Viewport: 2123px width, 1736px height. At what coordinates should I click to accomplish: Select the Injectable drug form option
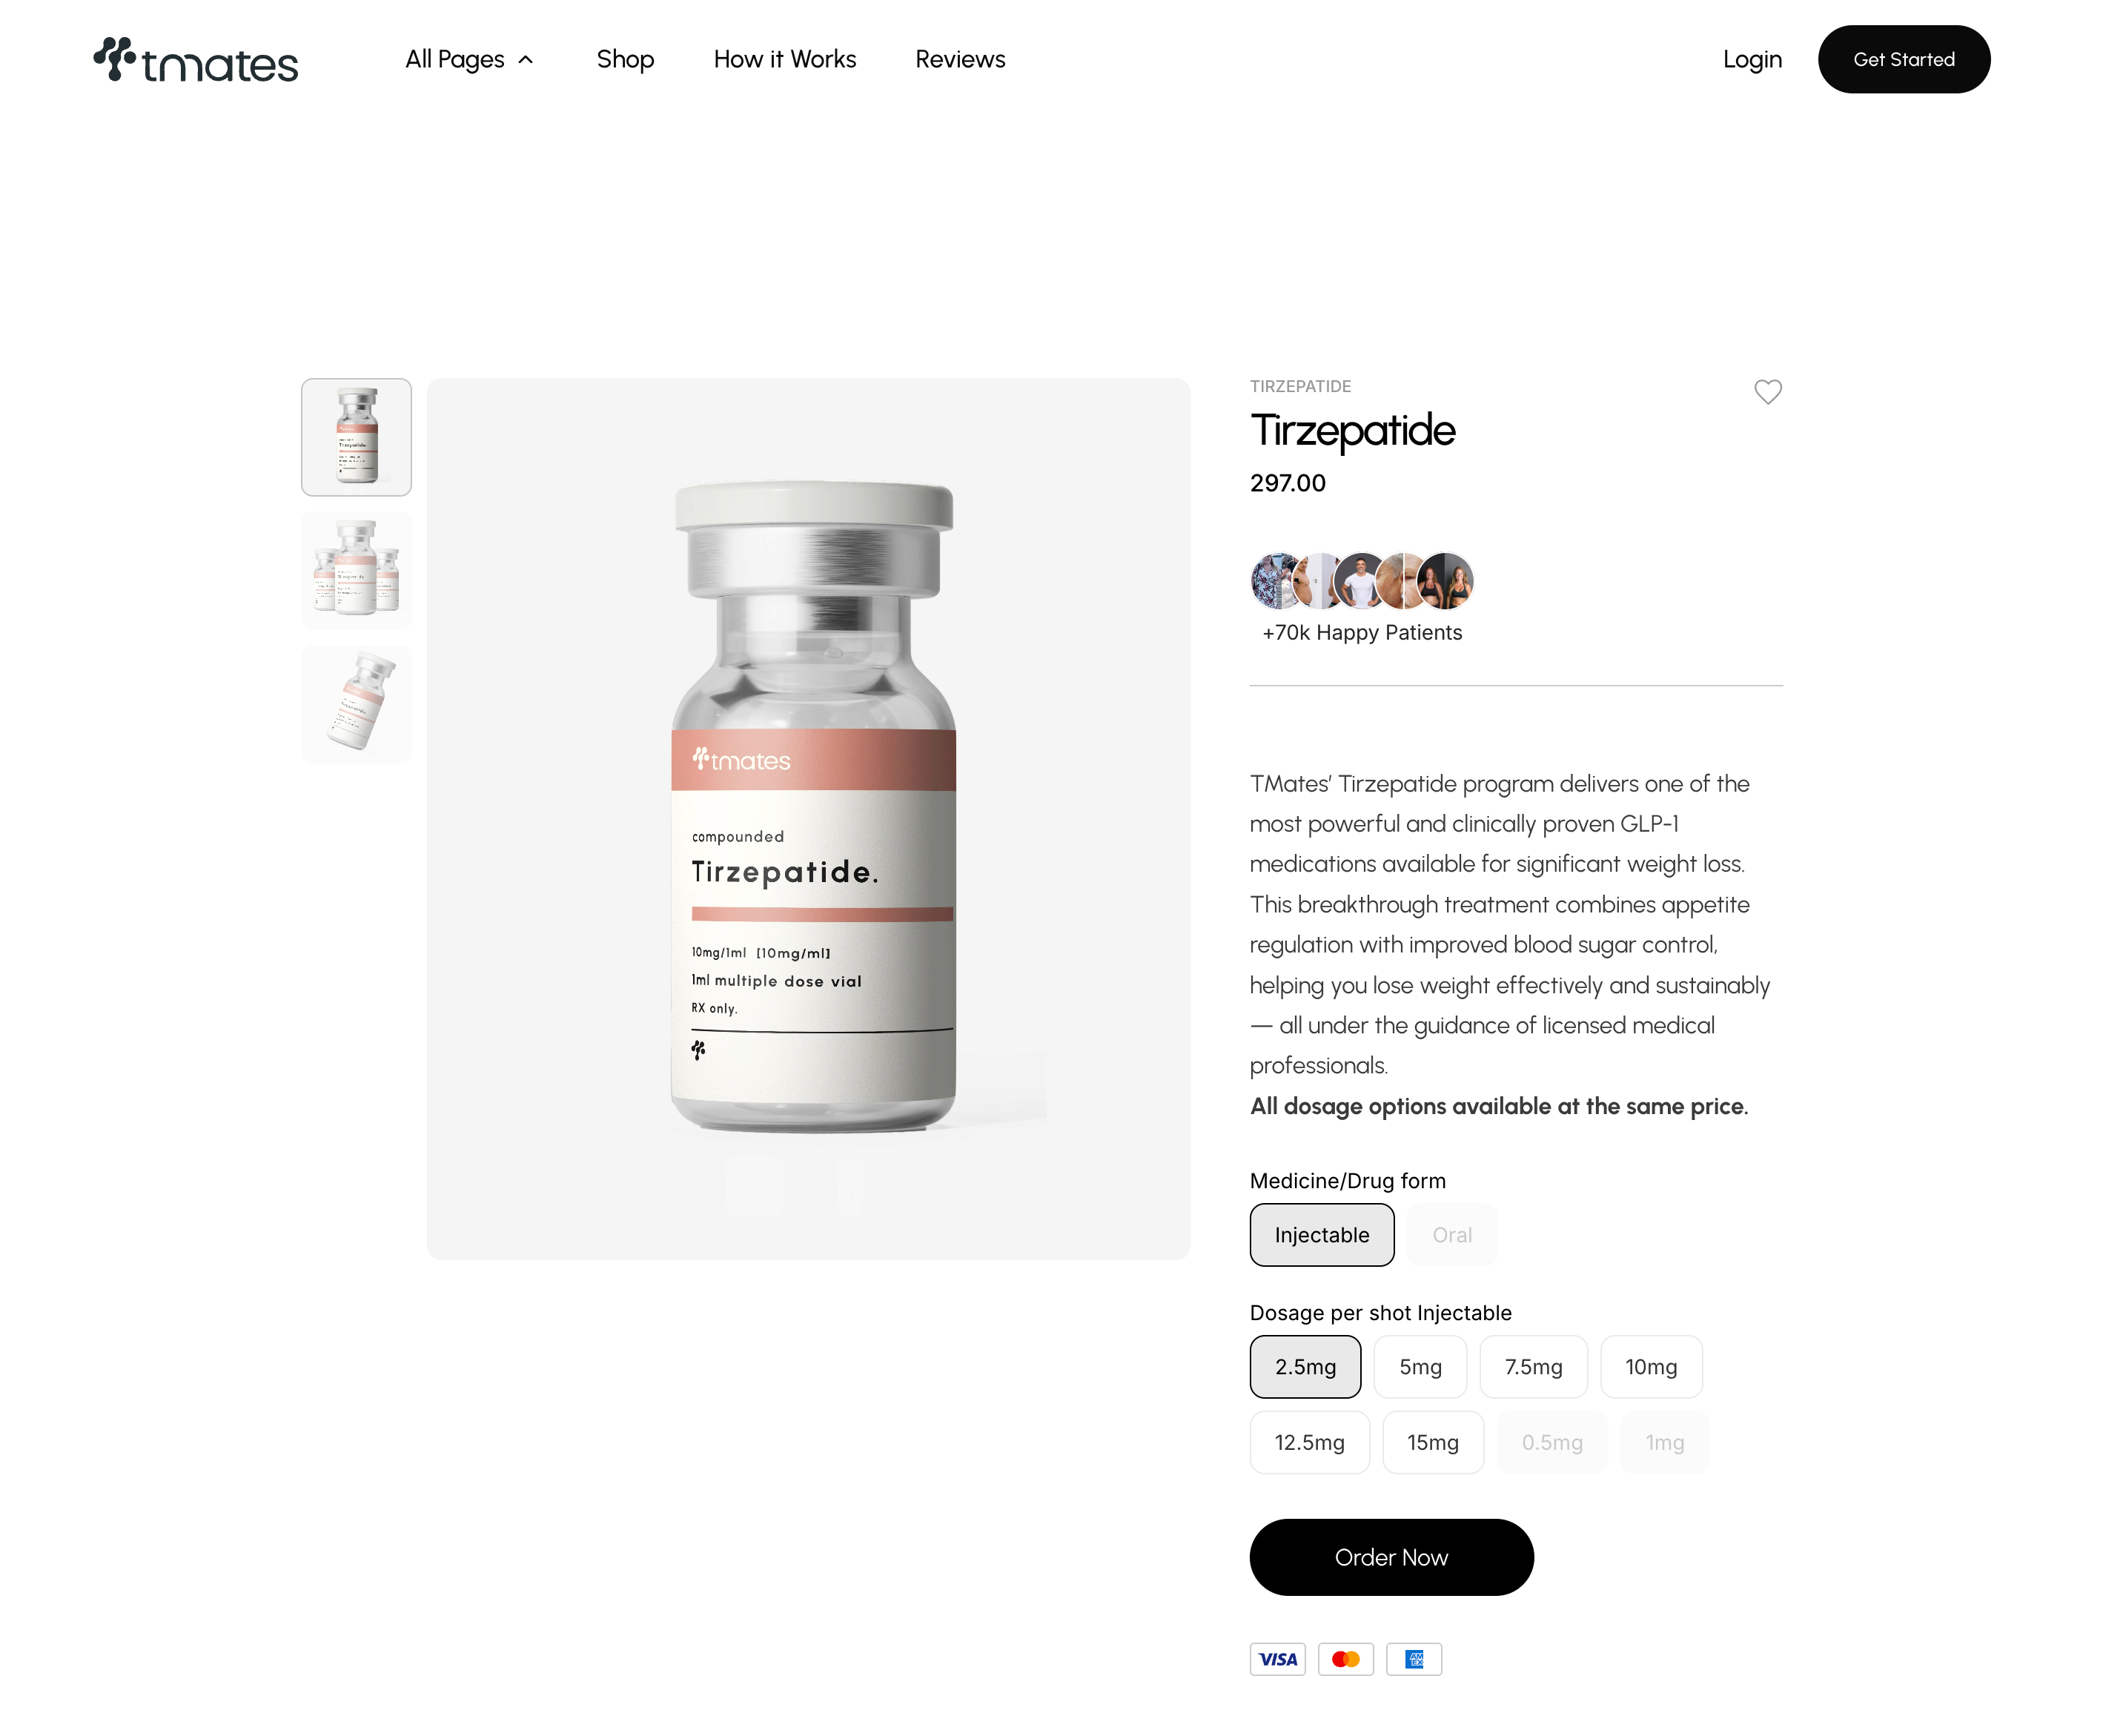(x=1321, y=1235)
